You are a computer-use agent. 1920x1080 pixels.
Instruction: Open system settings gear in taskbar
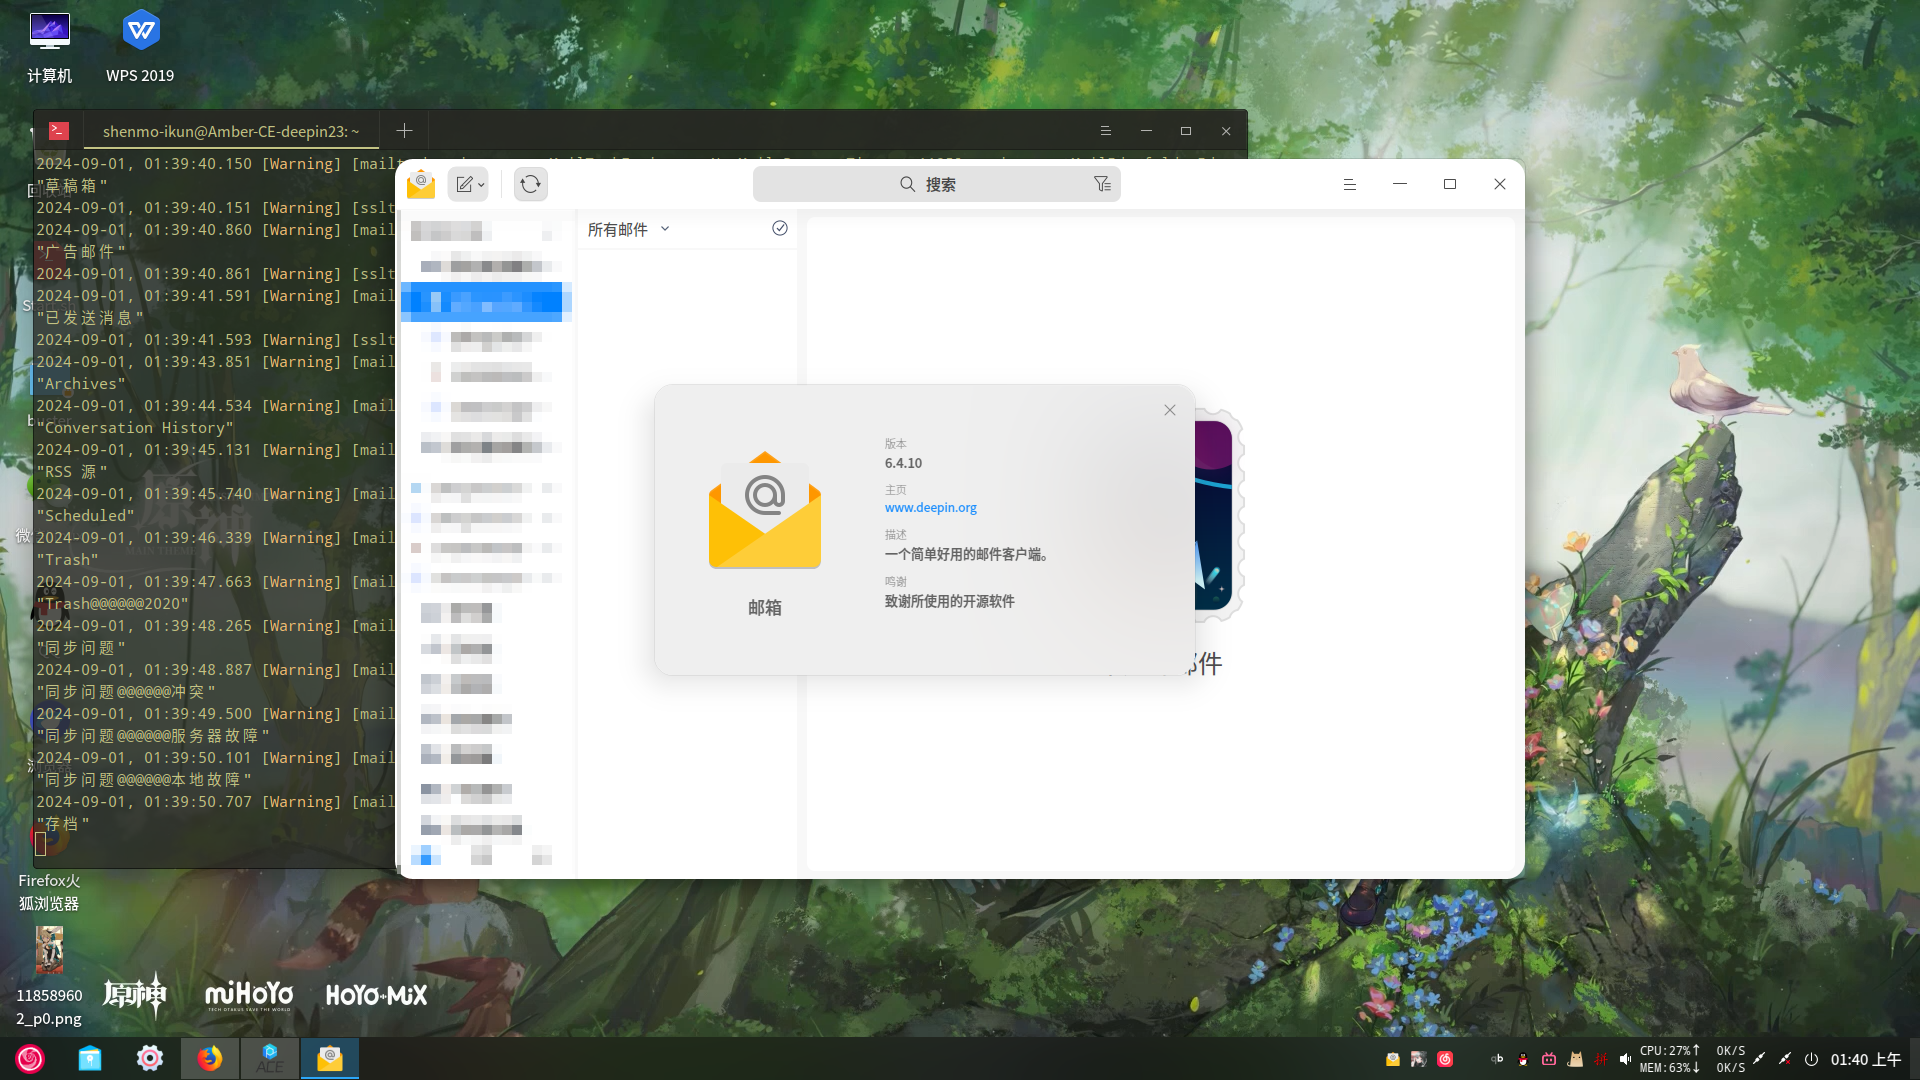click(x=150, y=1058)
